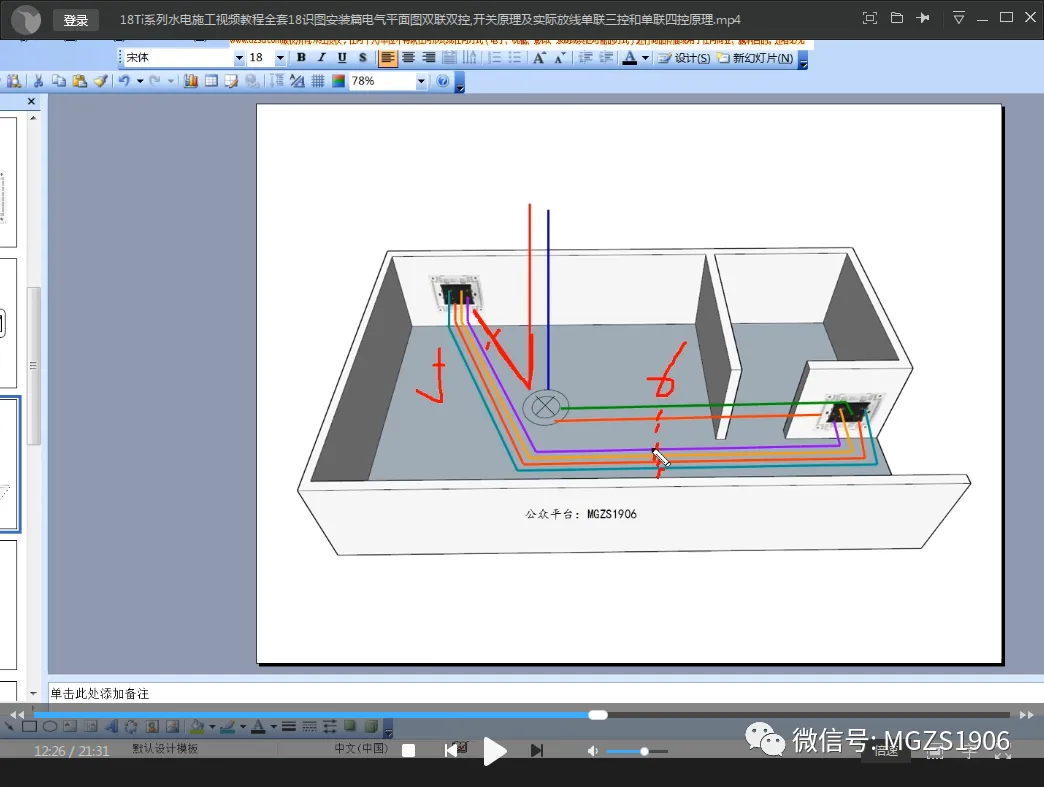Select the Oval drawing tool
This screenshot has height=787, width=1044.
coord(50,726)
